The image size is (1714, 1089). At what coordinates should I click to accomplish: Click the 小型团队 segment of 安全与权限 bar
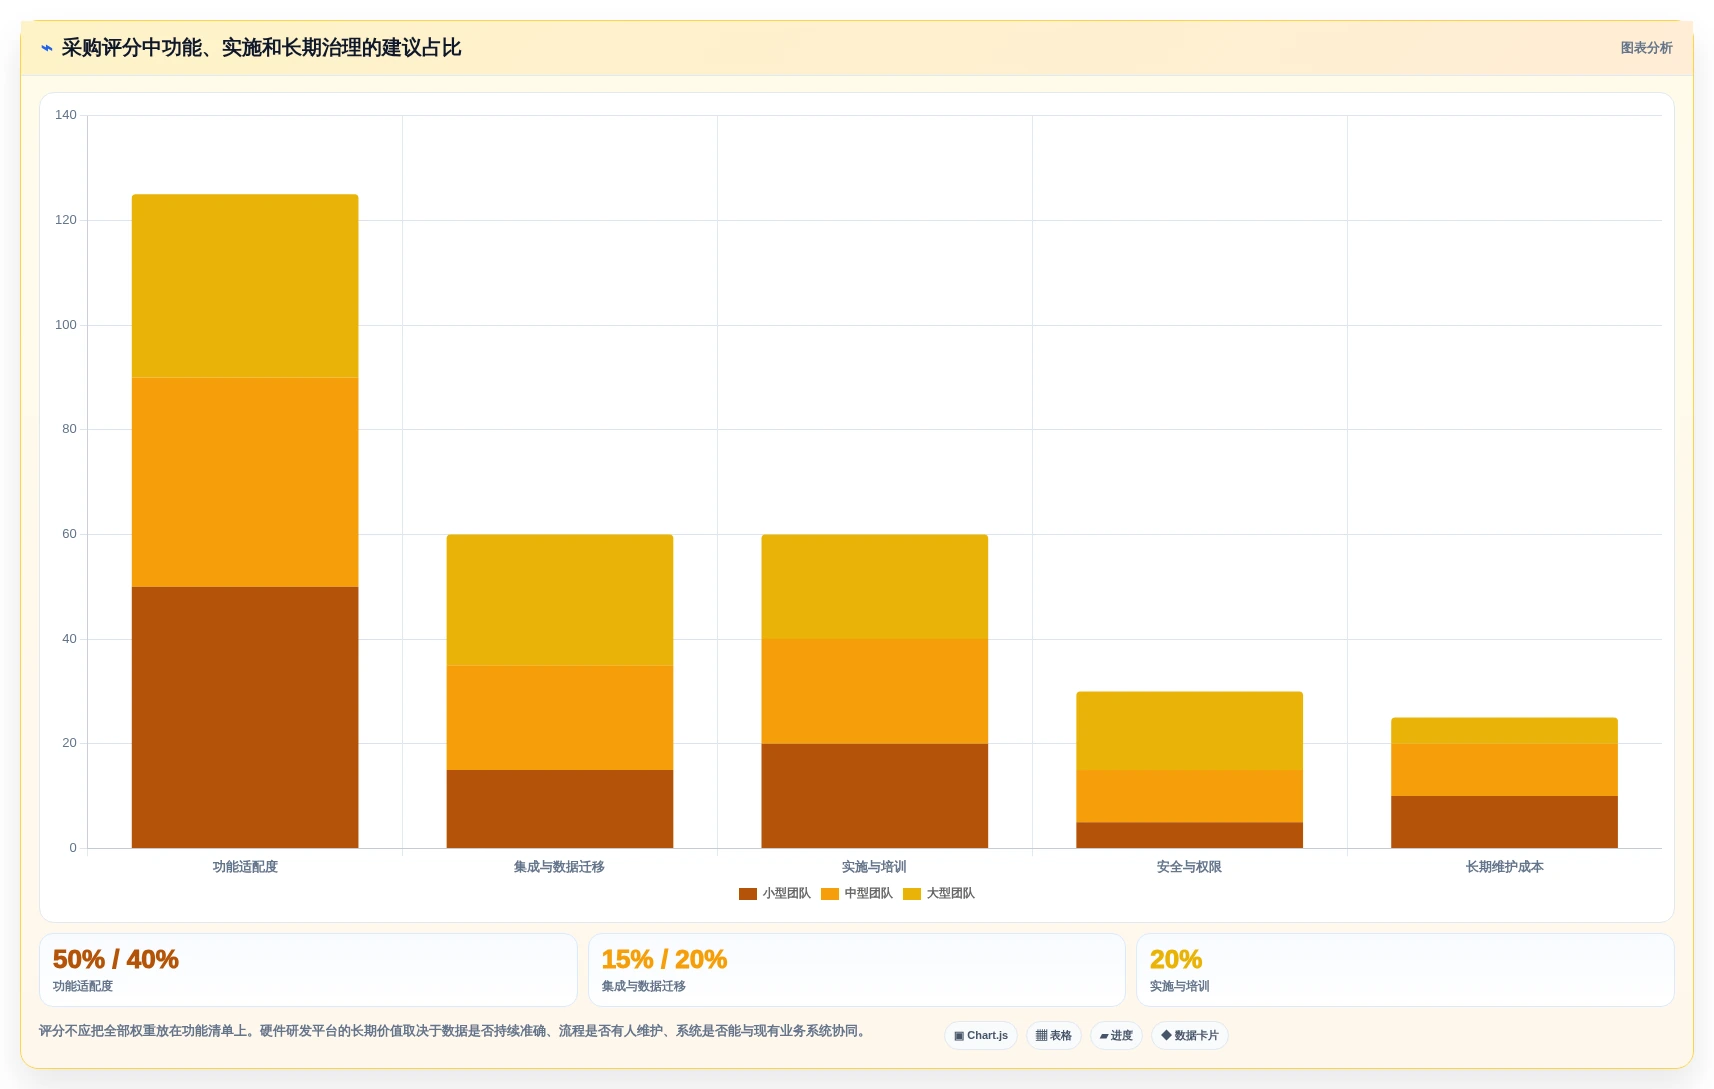coord(1190,835)
